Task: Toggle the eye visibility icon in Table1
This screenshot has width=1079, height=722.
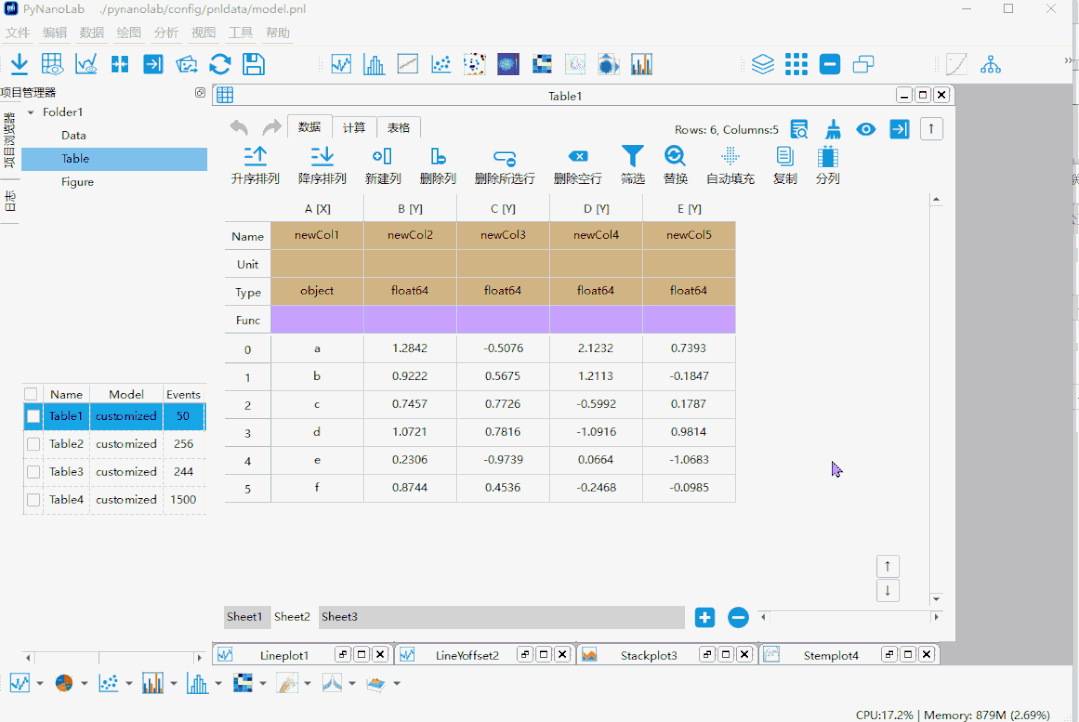Action: (x=866, y=129)
